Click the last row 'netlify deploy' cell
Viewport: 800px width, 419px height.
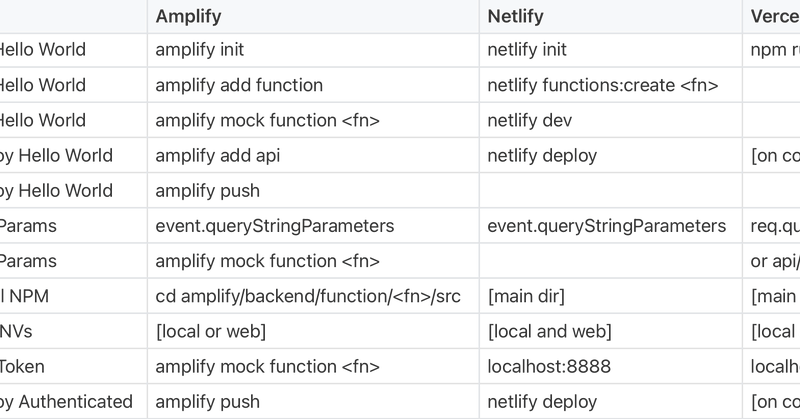coord(611,402)
